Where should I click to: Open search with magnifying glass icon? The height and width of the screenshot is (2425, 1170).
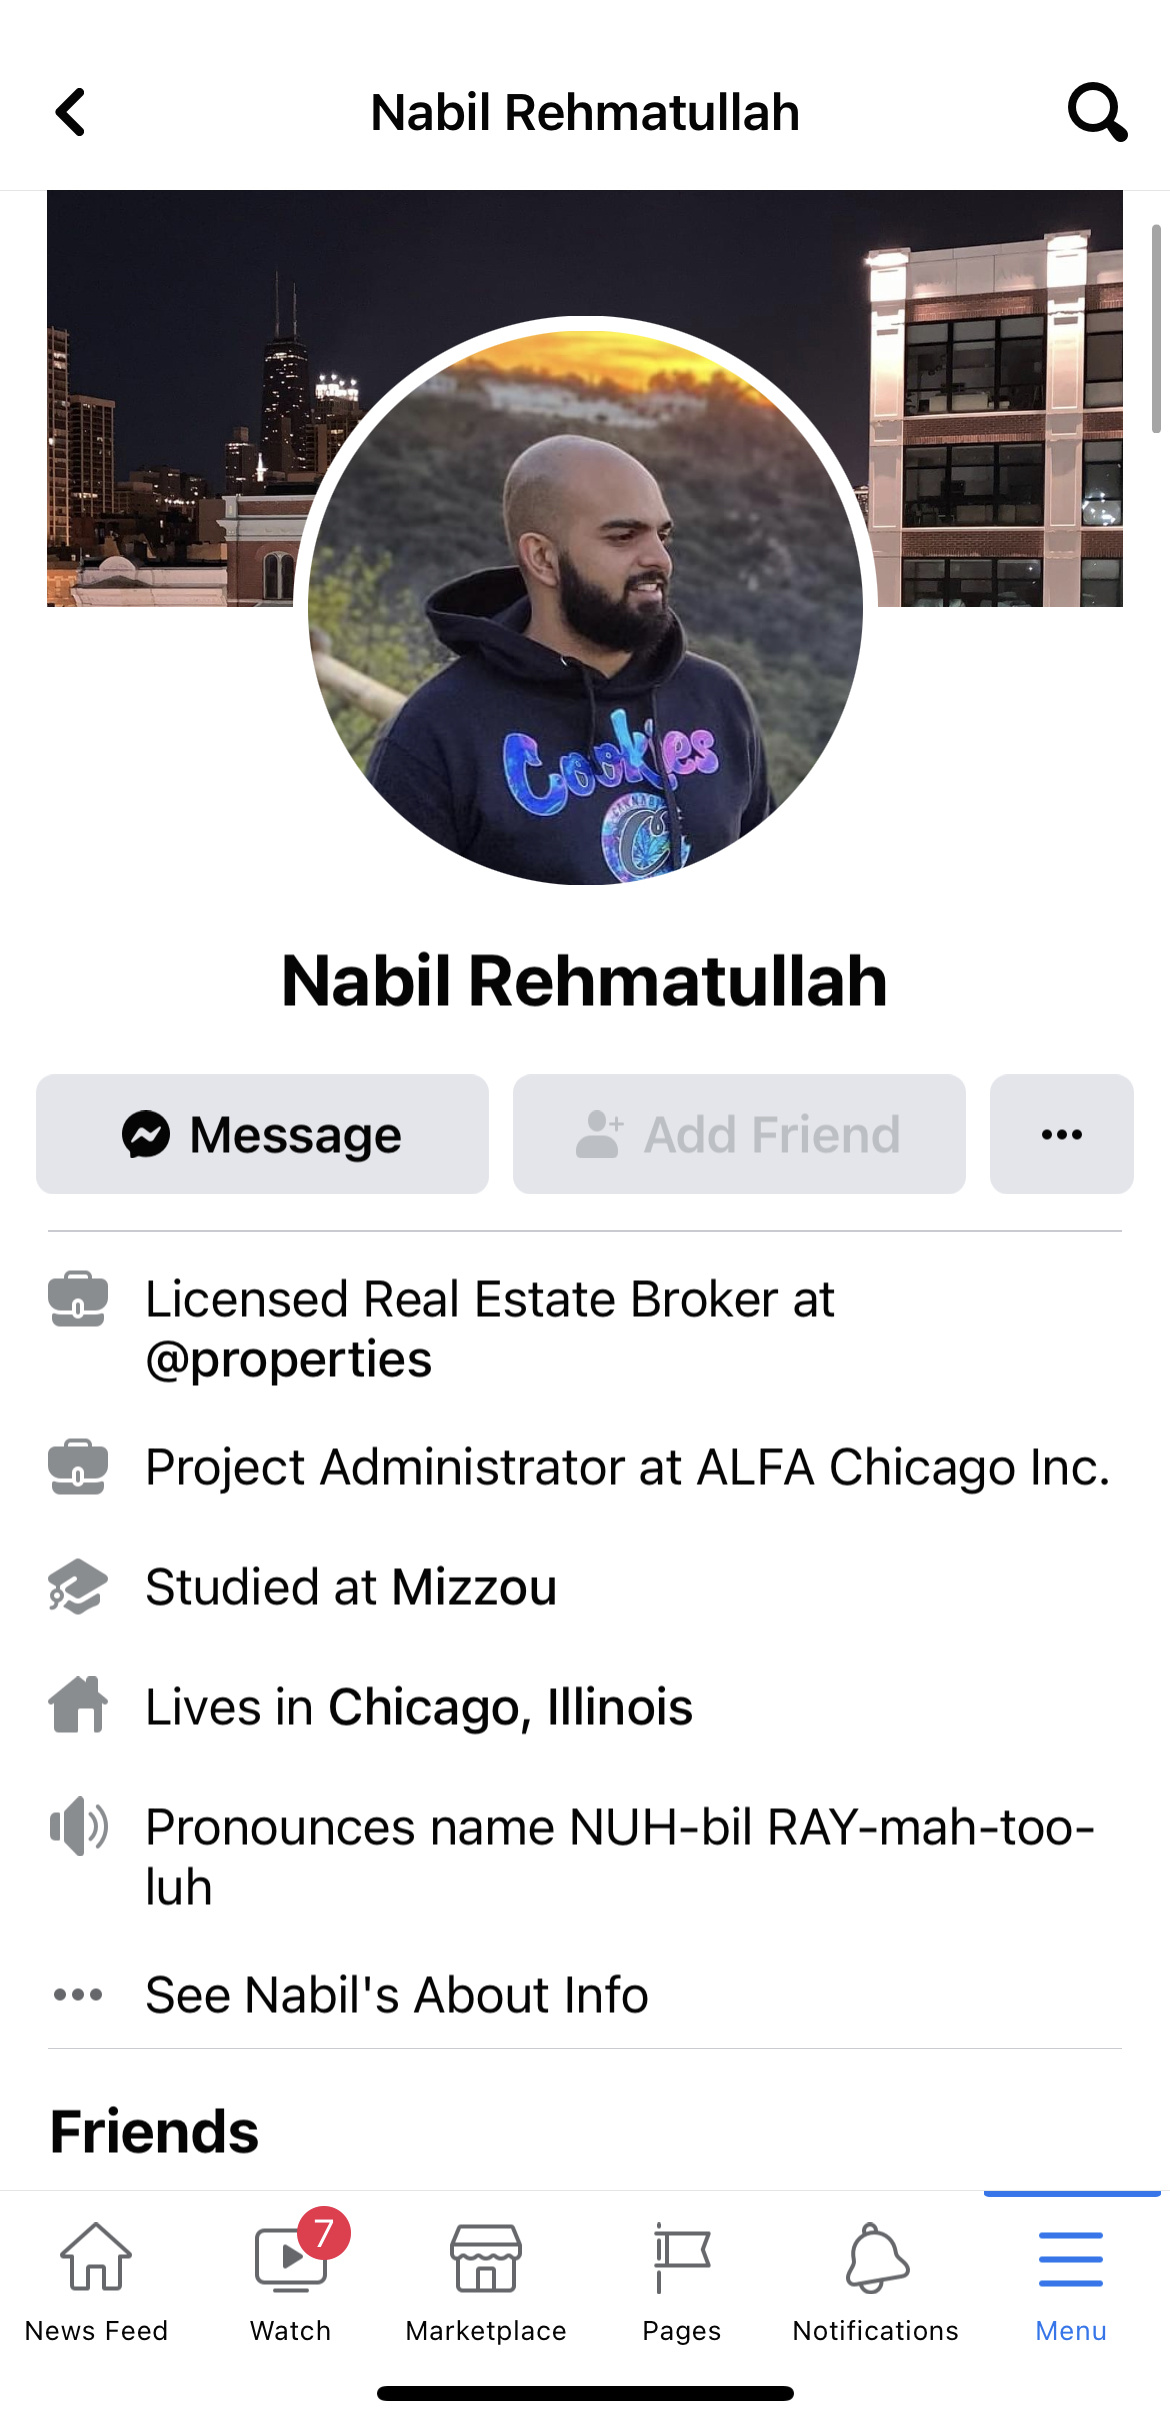click(1098, 112)
